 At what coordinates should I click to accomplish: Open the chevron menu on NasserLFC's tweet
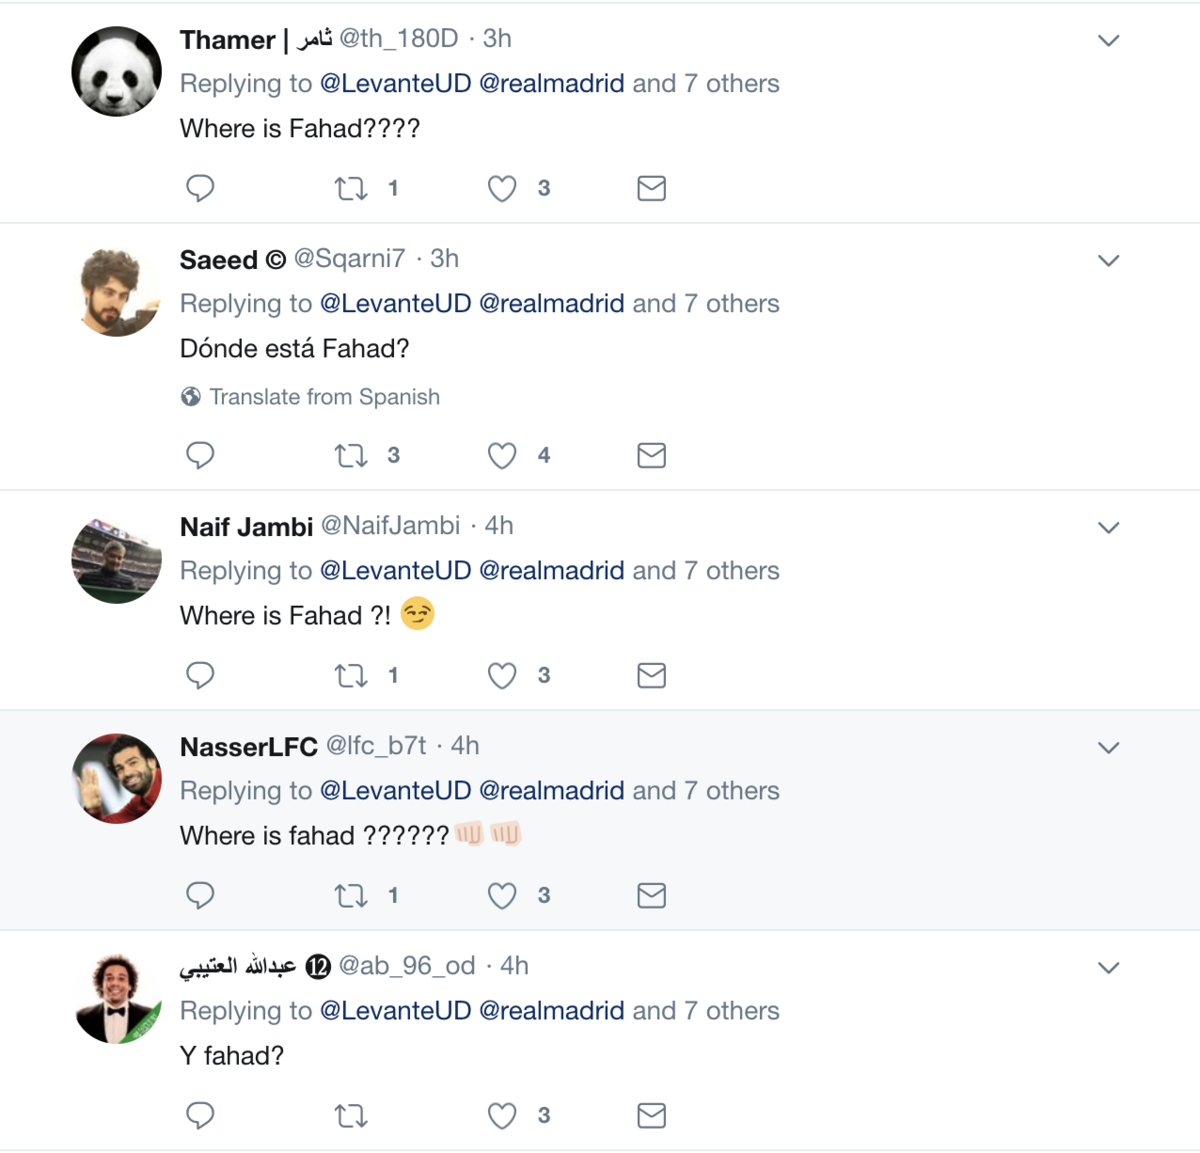click(1108, 748)
